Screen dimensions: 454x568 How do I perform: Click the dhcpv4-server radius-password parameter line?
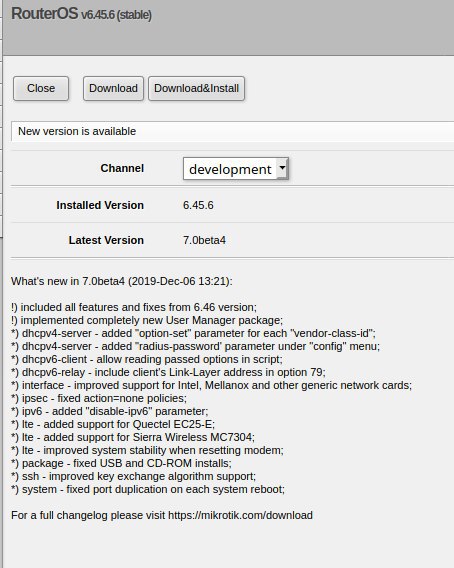pos(195,346)
